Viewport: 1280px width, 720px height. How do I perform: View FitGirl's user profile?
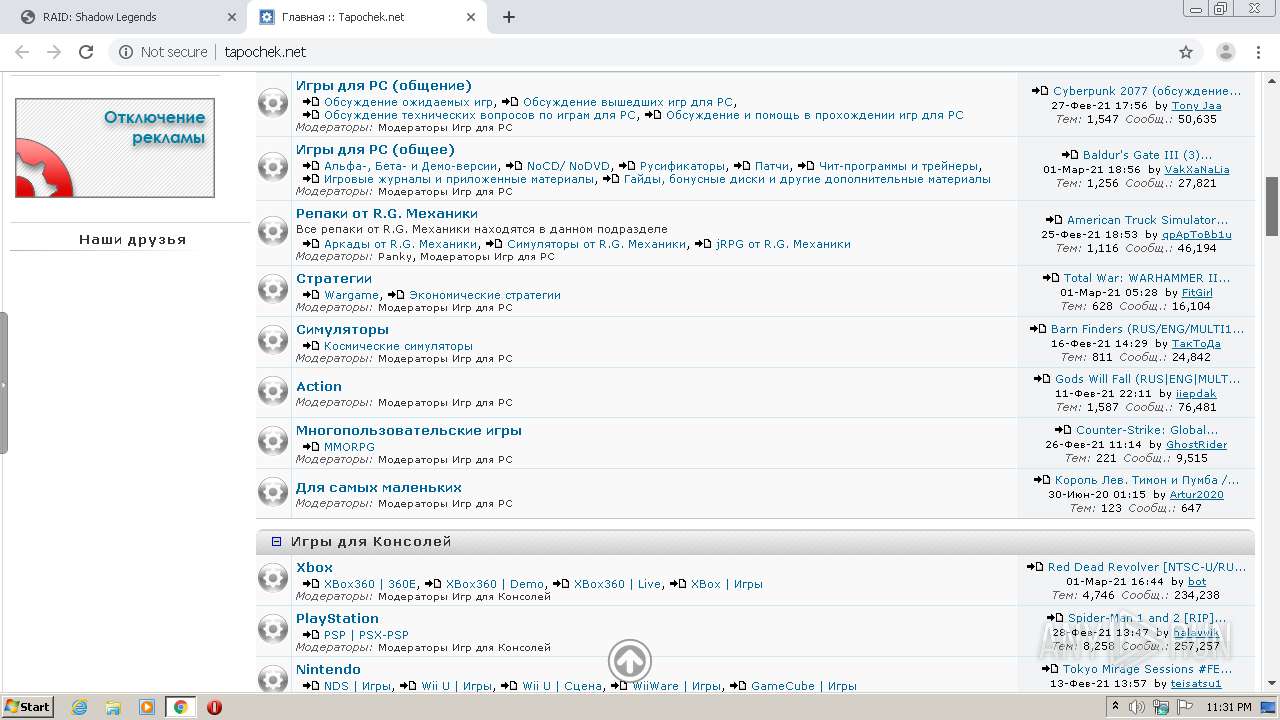[x=1197, y=293]
